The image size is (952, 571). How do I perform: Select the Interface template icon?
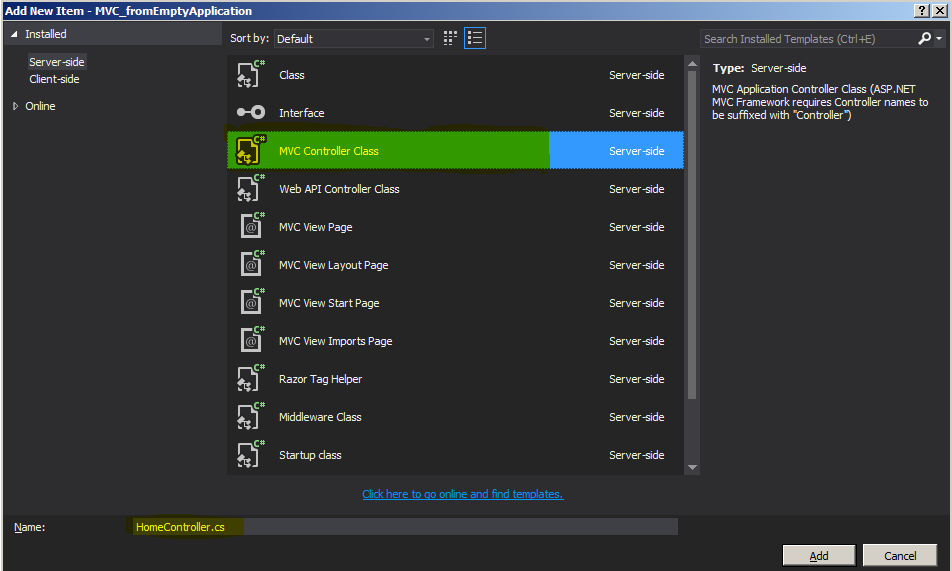250,112
